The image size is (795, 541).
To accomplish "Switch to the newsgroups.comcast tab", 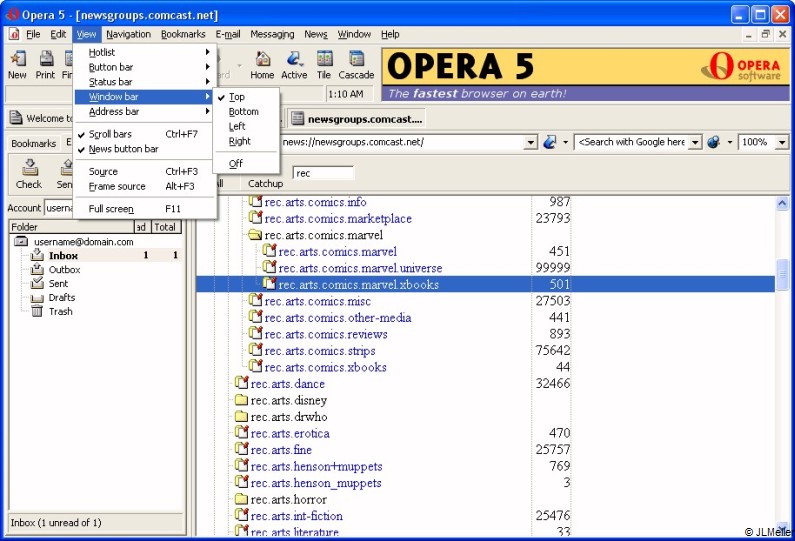I will tap(357, 119).
